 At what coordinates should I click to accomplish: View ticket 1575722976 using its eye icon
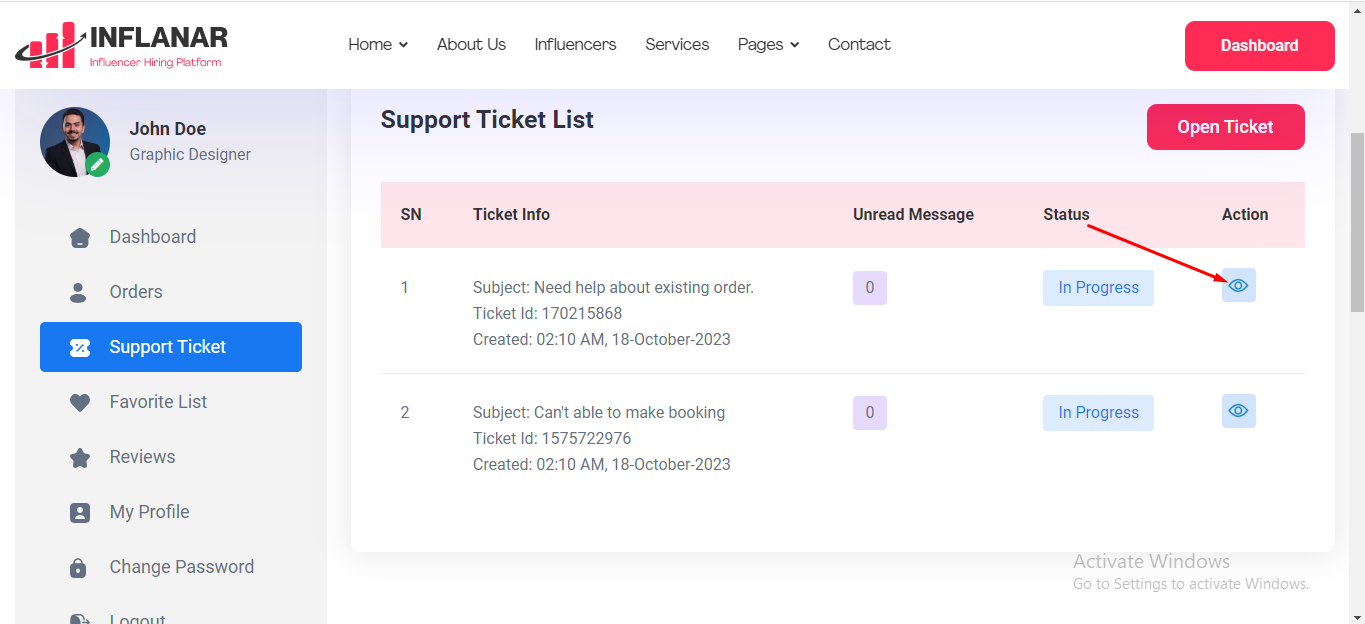coord(1238,411)
